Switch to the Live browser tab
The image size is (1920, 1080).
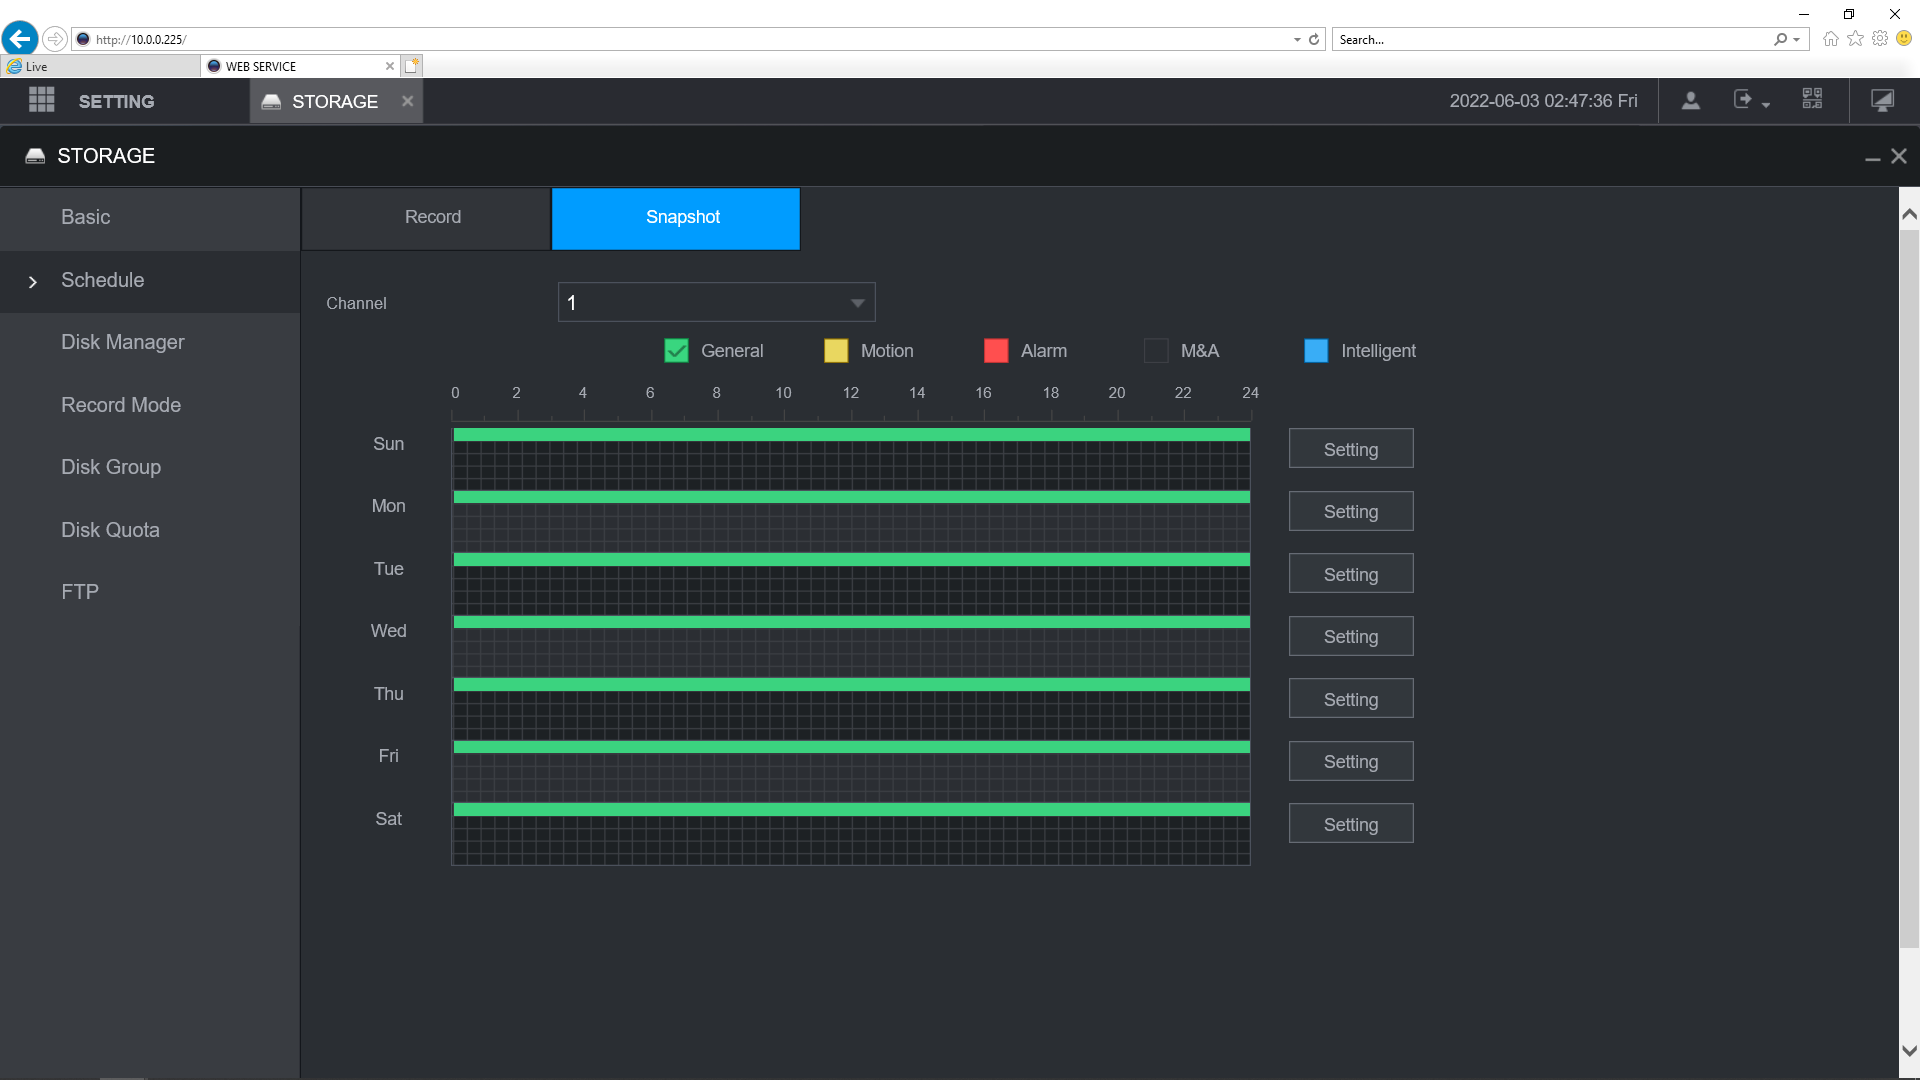[x=100, y=66]
